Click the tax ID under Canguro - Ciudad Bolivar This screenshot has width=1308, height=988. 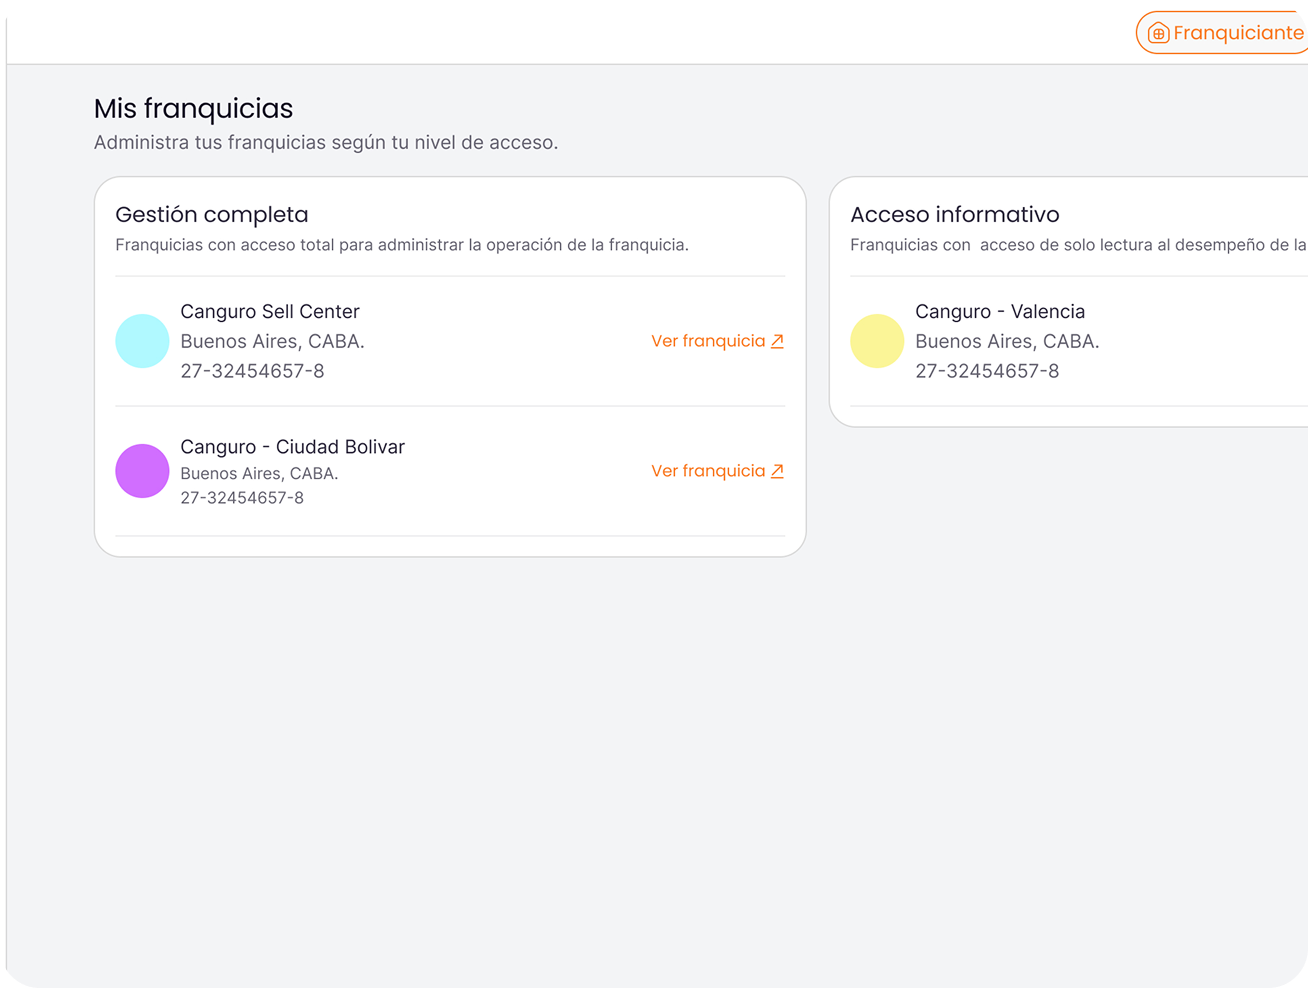[x=242, y=498]
